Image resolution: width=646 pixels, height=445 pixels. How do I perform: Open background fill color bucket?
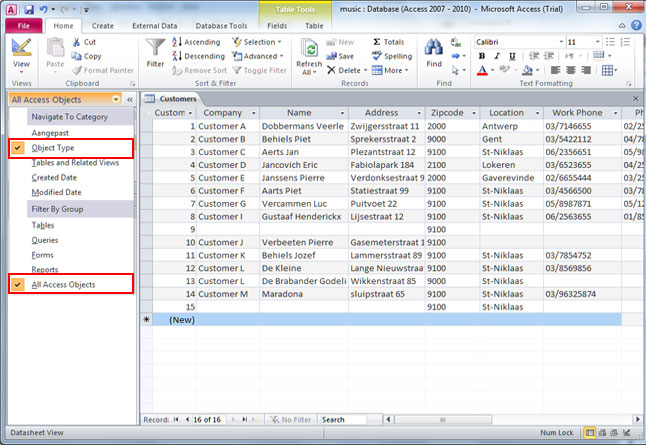pos(527,70)
